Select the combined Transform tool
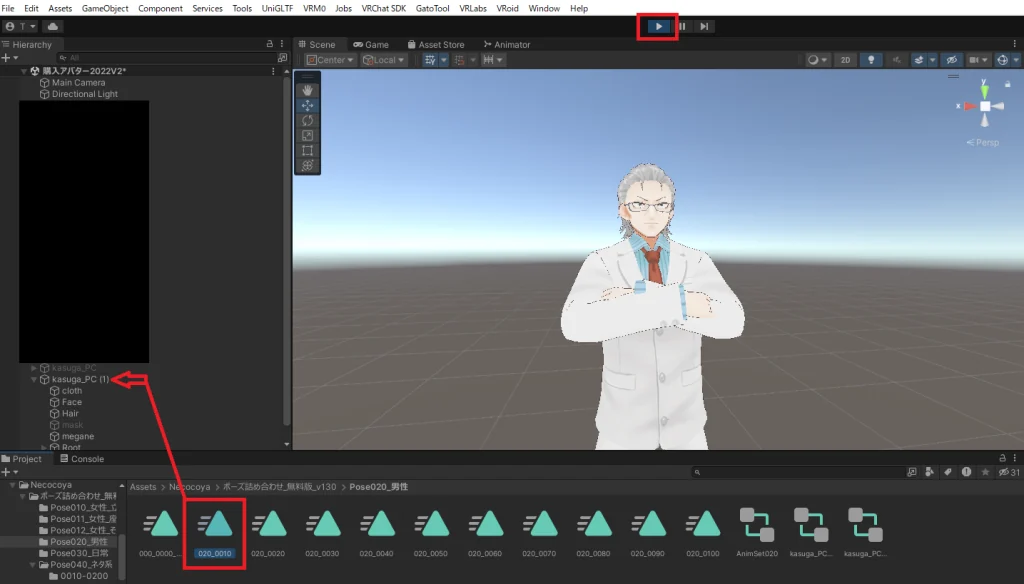 (308, 165)
